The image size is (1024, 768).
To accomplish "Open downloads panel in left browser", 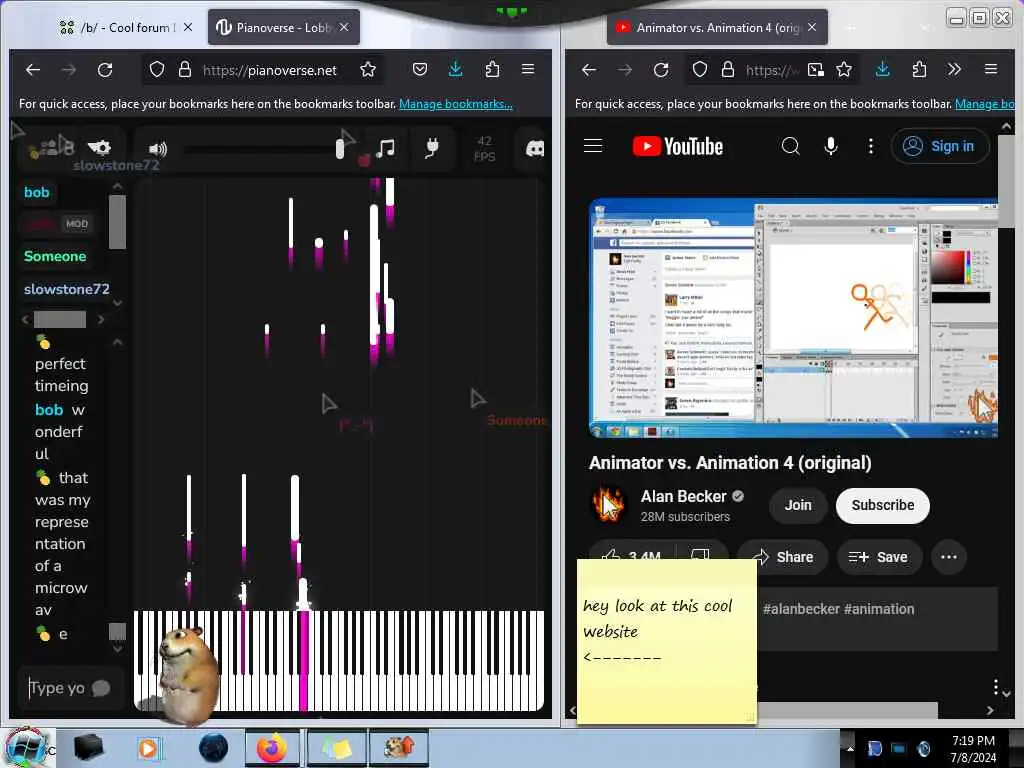I will point(456,69).
